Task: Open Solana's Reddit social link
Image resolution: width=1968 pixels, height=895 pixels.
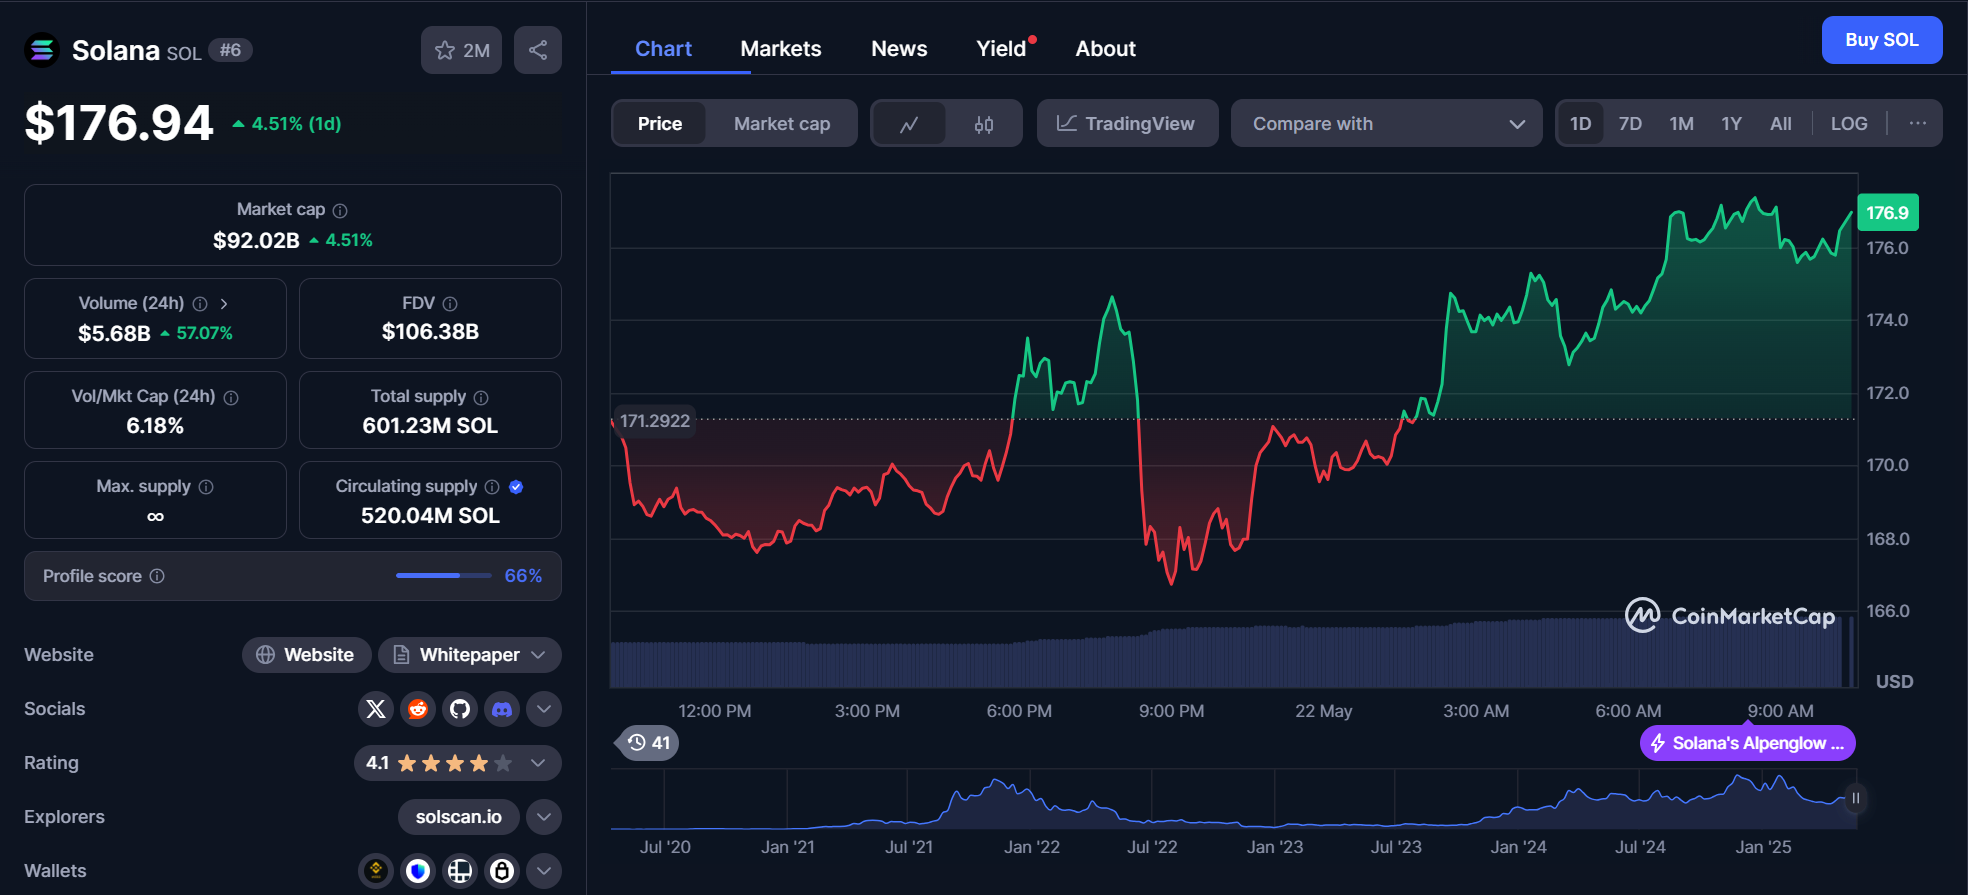Action: [x=418, y=709]
